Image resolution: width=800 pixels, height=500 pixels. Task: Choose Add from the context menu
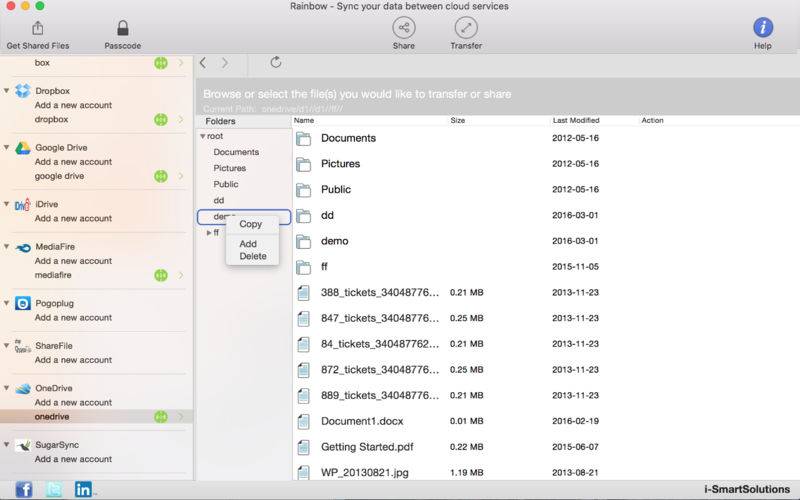pos(248,244)
